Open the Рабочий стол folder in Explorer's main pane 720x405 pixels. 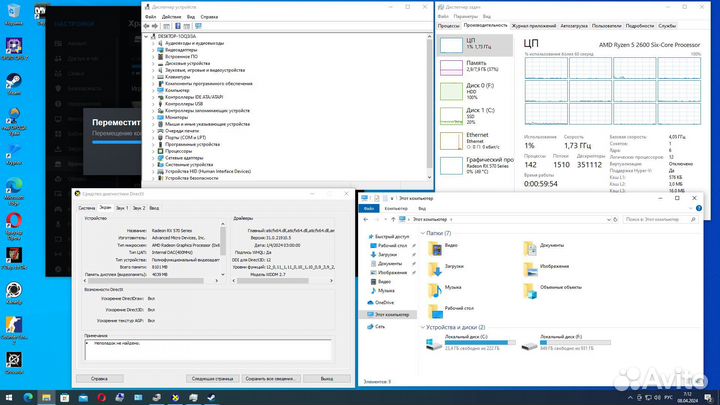pyautogui.click(x=451, y=311)
